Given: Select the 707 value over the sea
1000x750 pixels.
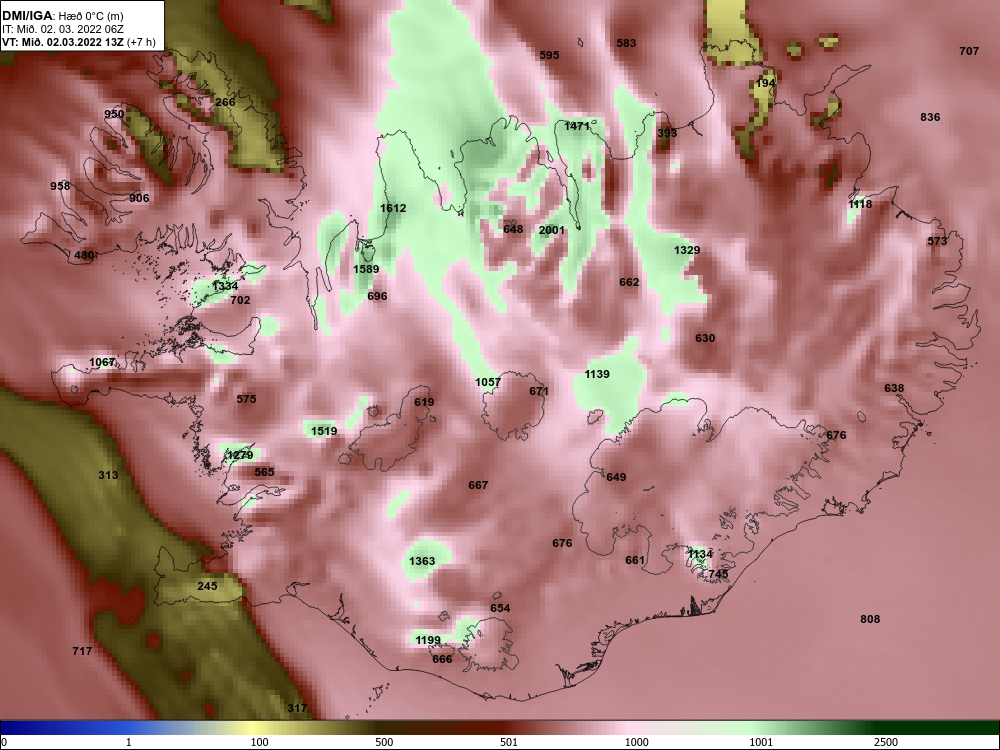Looking at the screenshot, I should [x=969, y=51].
